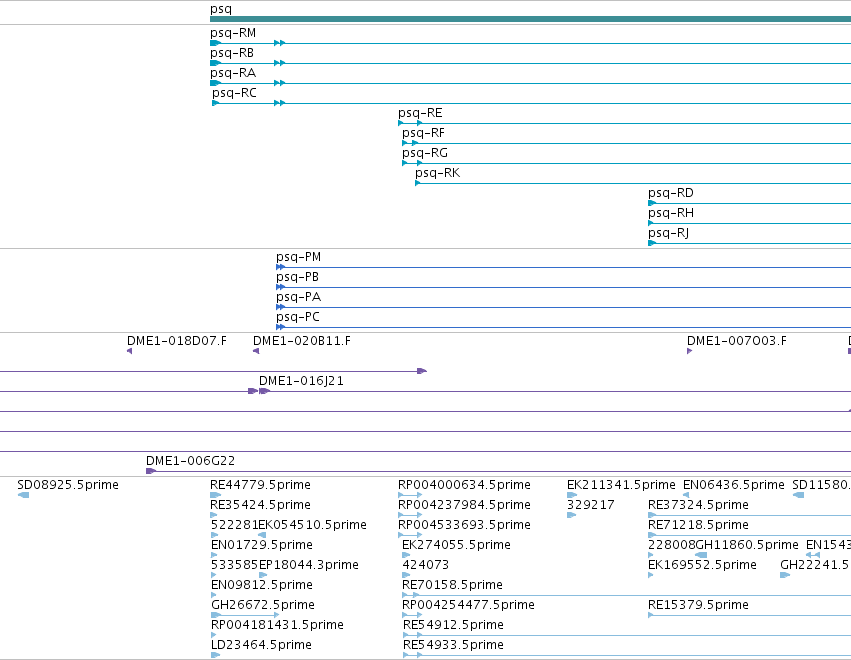Select EST RE44779.5prime label
The height and width of the screenshot is (660, 851).
261,485
